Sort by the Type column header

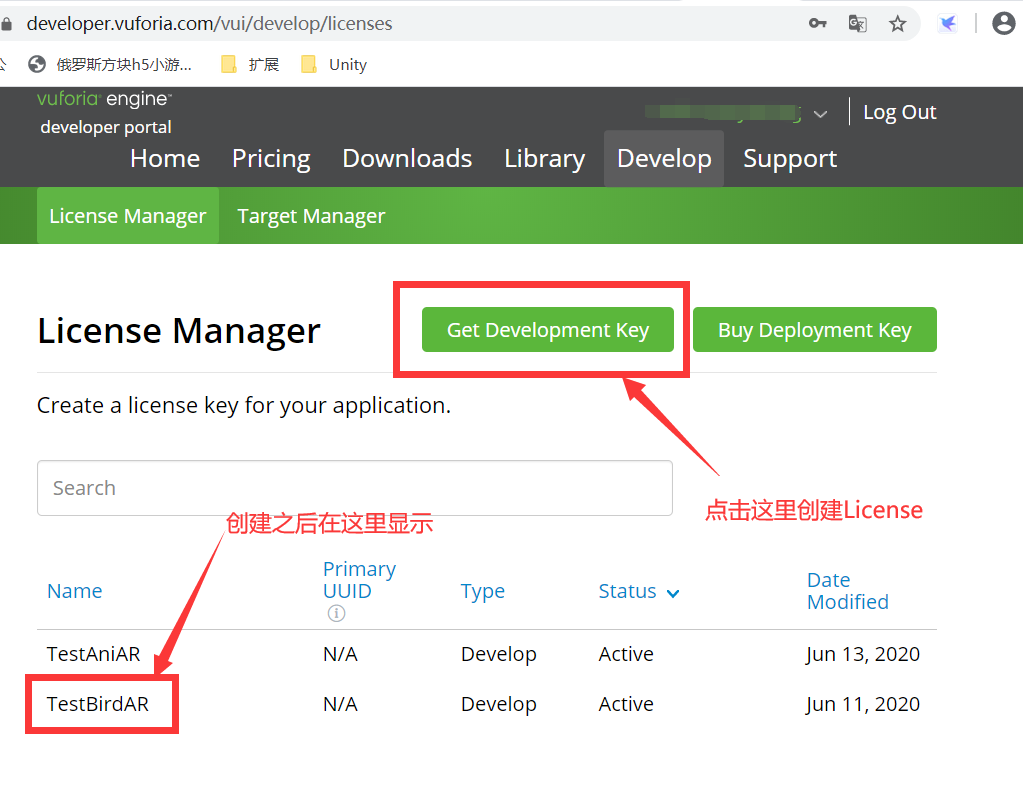483,591
